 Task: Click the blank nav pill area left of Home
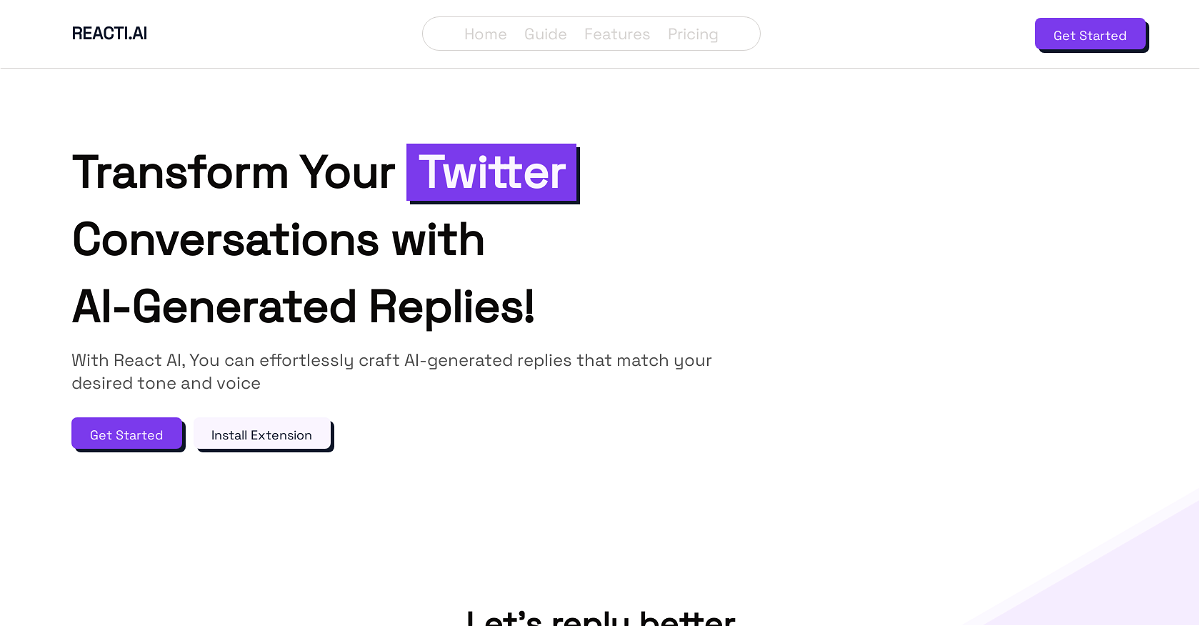pyautogui.click(x=443, y=34)
